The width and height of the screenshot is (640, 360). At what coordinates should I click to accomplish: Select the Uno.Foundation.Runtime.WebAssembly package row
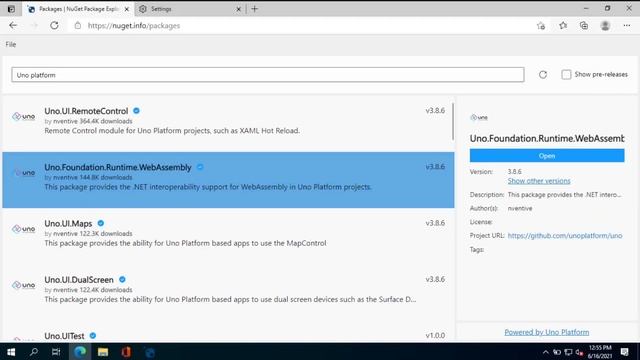228,180
